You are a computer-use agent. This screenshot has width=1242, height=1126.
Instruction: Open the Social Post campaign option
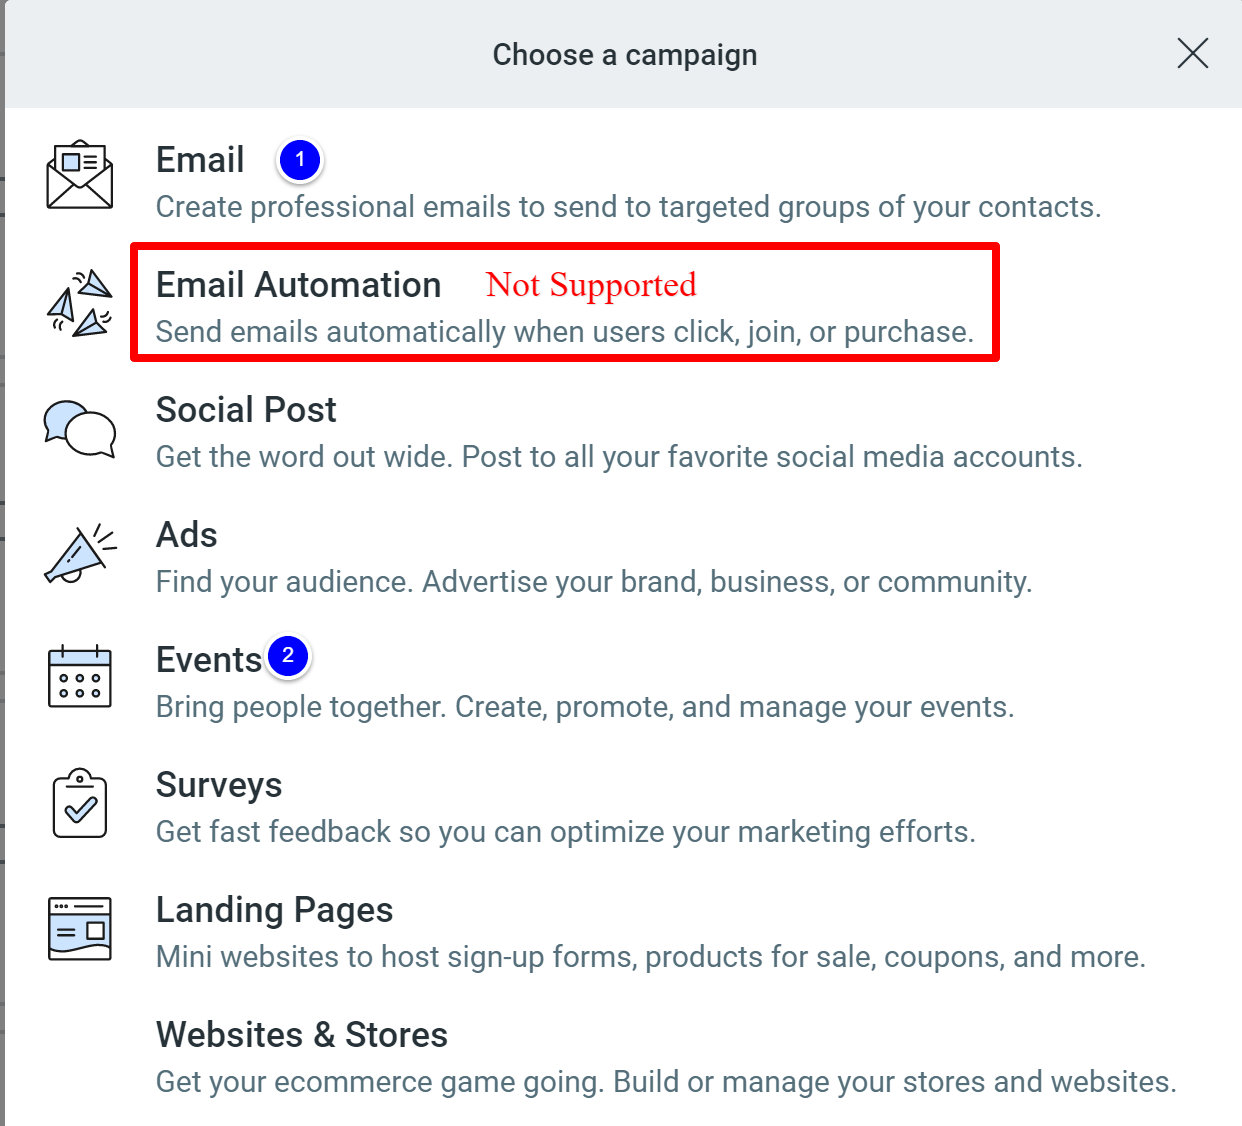coord(246,410)
